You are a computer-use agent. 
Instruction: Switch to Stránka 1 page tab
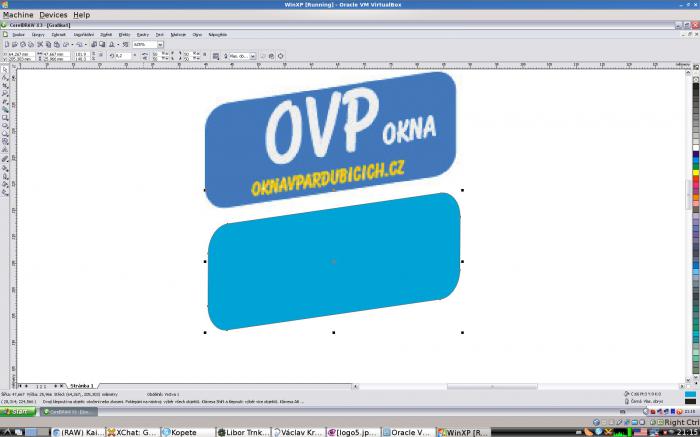[x=82, y=386]
